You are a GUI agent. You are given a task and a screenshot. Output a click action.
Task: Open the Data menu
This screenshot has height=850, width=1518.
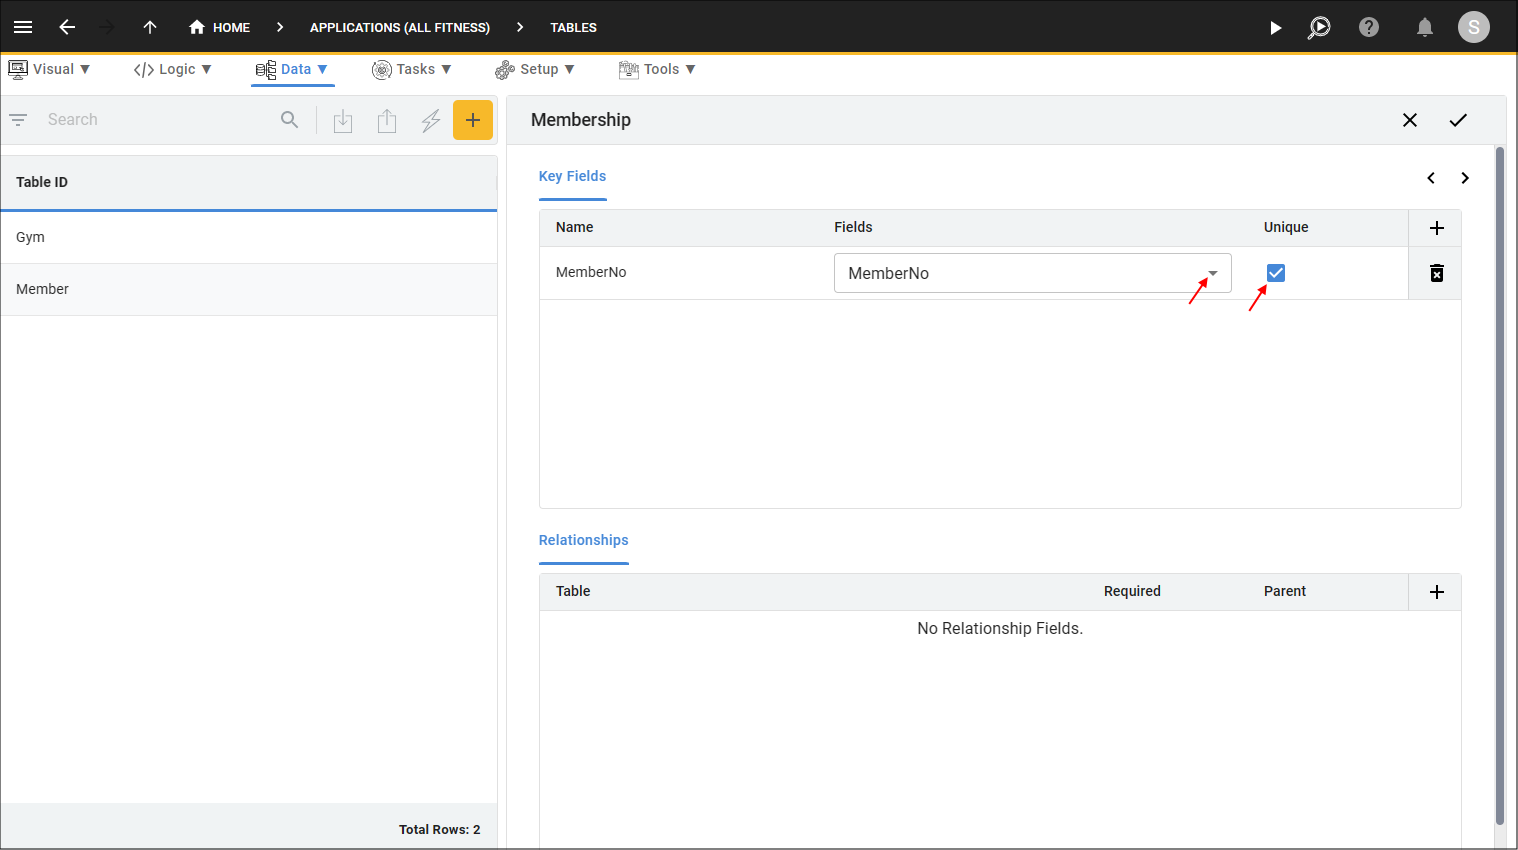[292, 69]
